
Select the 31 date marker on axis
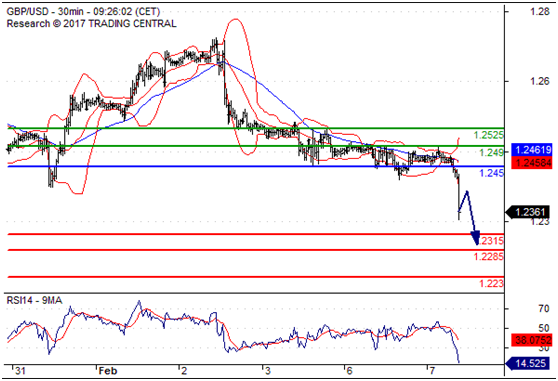coord(20,371)
